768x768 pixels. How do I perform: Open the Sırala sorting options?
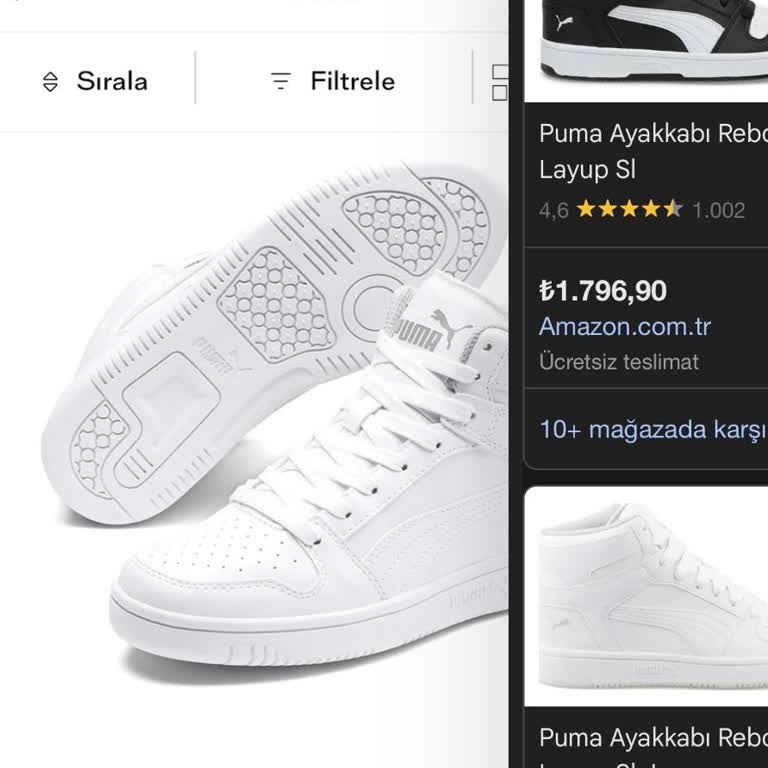click(111, 82)
